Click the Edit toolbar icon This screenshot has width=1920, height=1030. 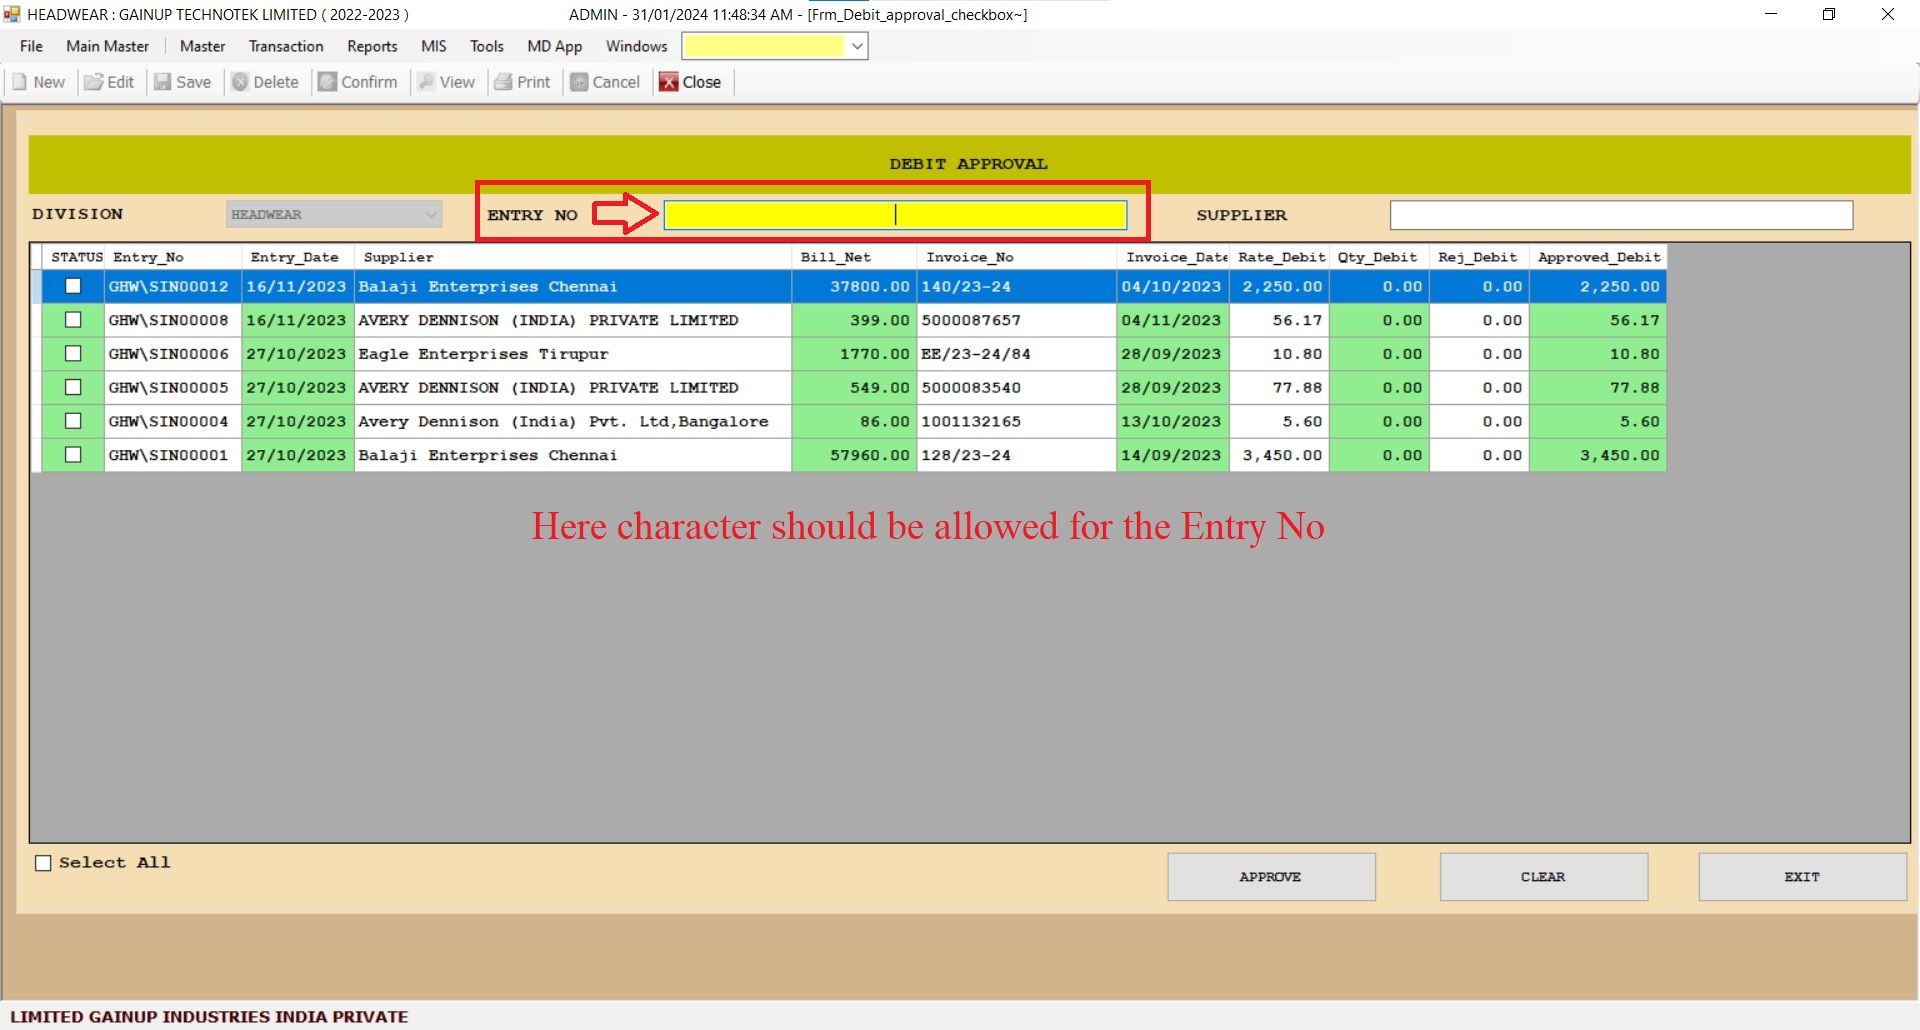(94, 82)
